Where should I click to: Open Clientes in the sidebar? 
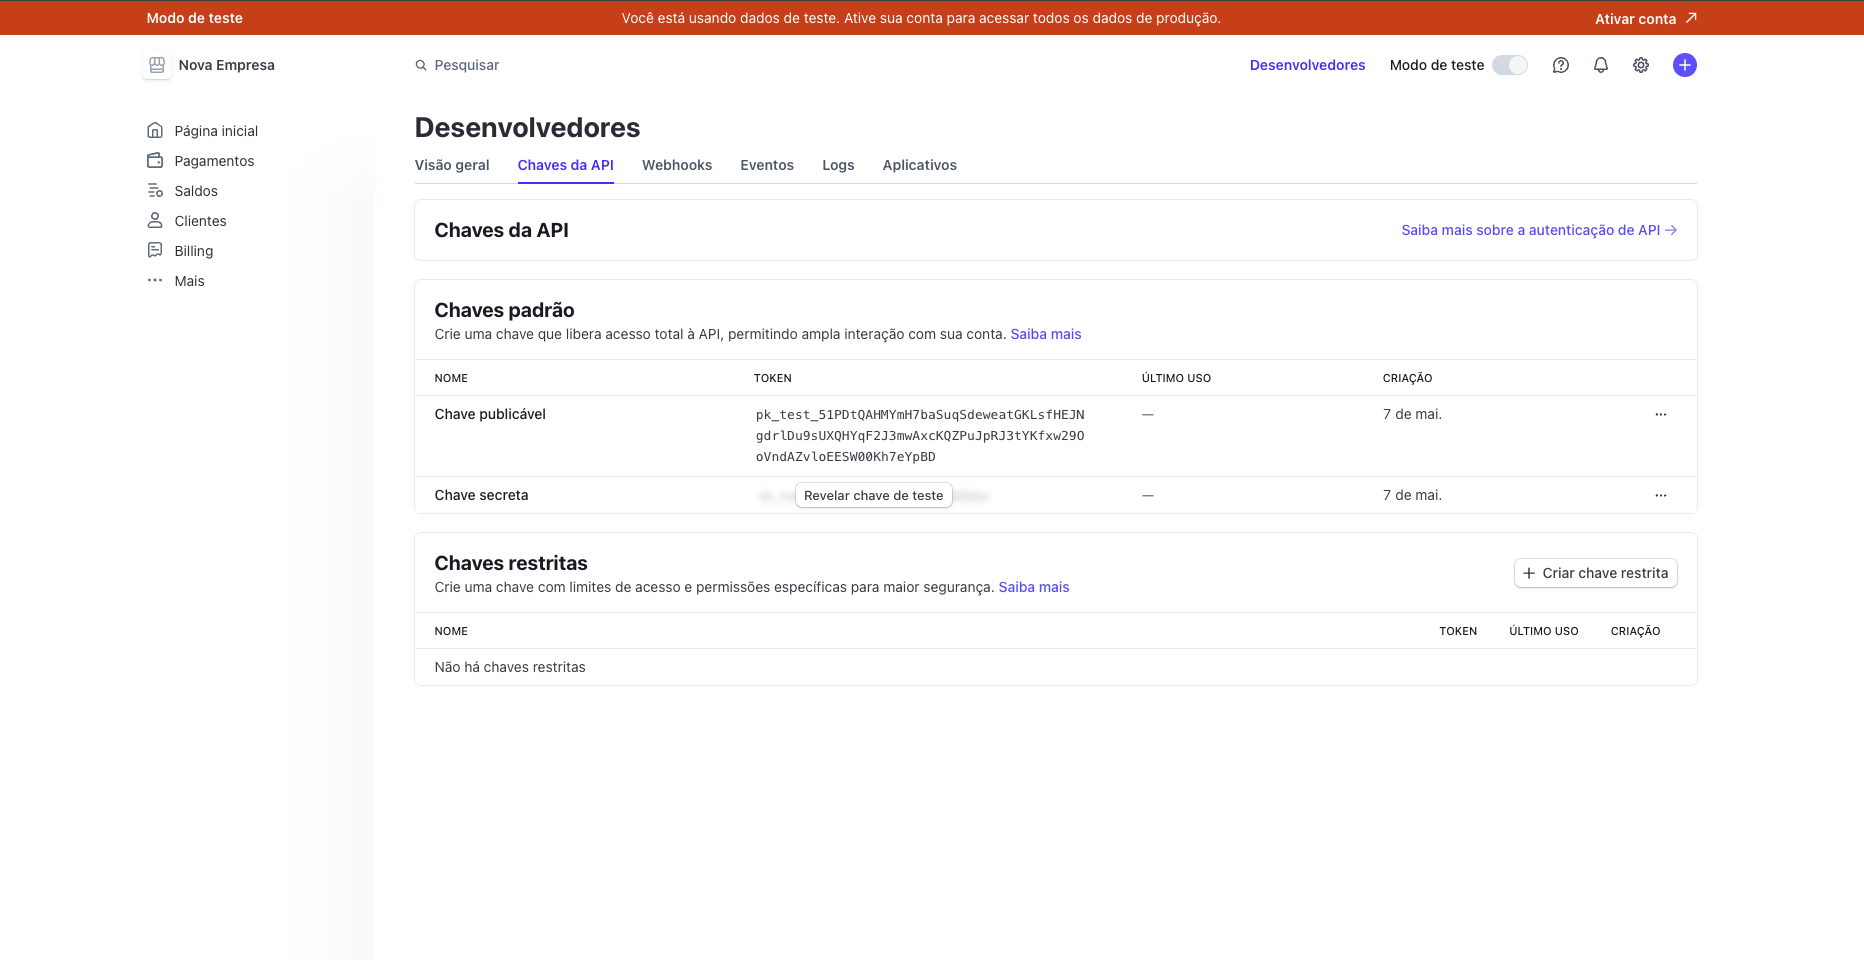(x=200, y=221)
